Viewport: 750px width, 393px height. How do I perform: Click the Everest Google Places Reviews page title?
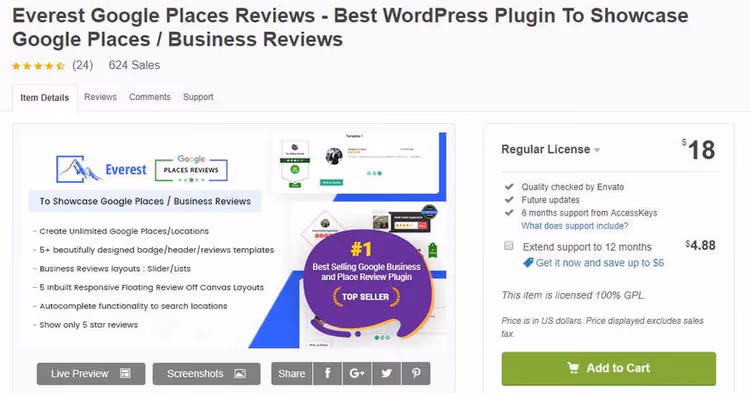(350, 27)
